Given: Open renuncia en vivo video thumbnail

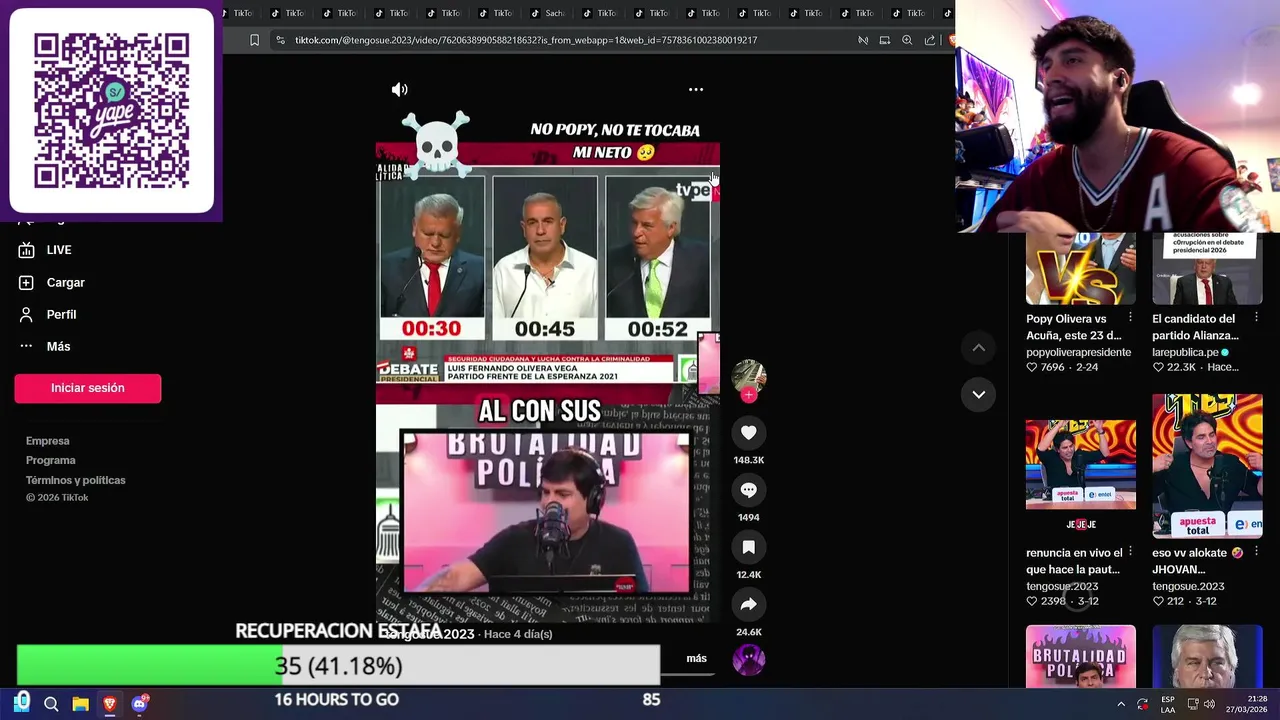Looking at the screenshot, I should click(1081, 465).
